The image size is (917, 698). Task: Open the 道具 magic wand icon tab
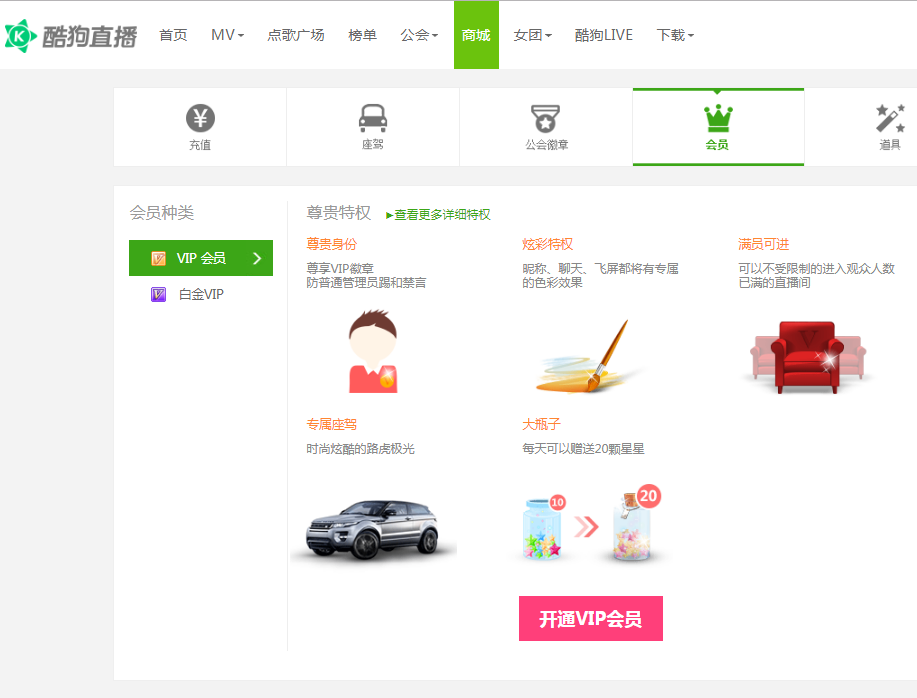click(889, 119)
